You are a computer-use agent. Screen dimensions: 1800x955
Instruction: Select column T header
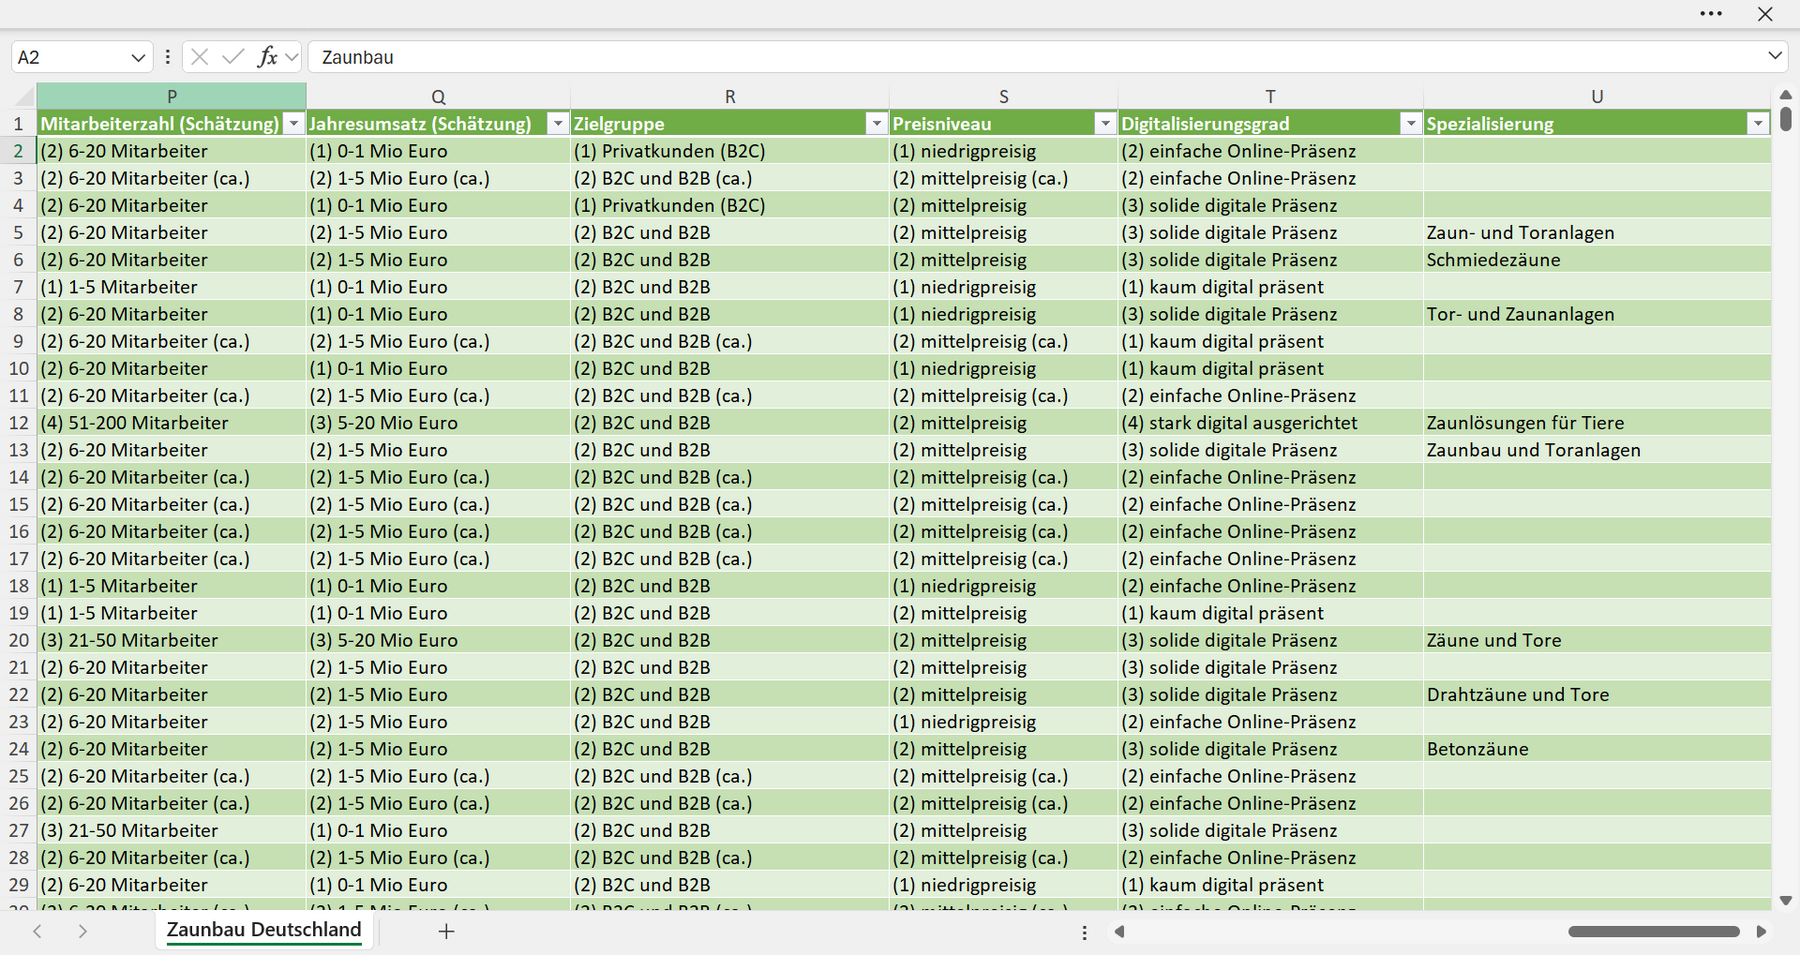(1270, 96)
